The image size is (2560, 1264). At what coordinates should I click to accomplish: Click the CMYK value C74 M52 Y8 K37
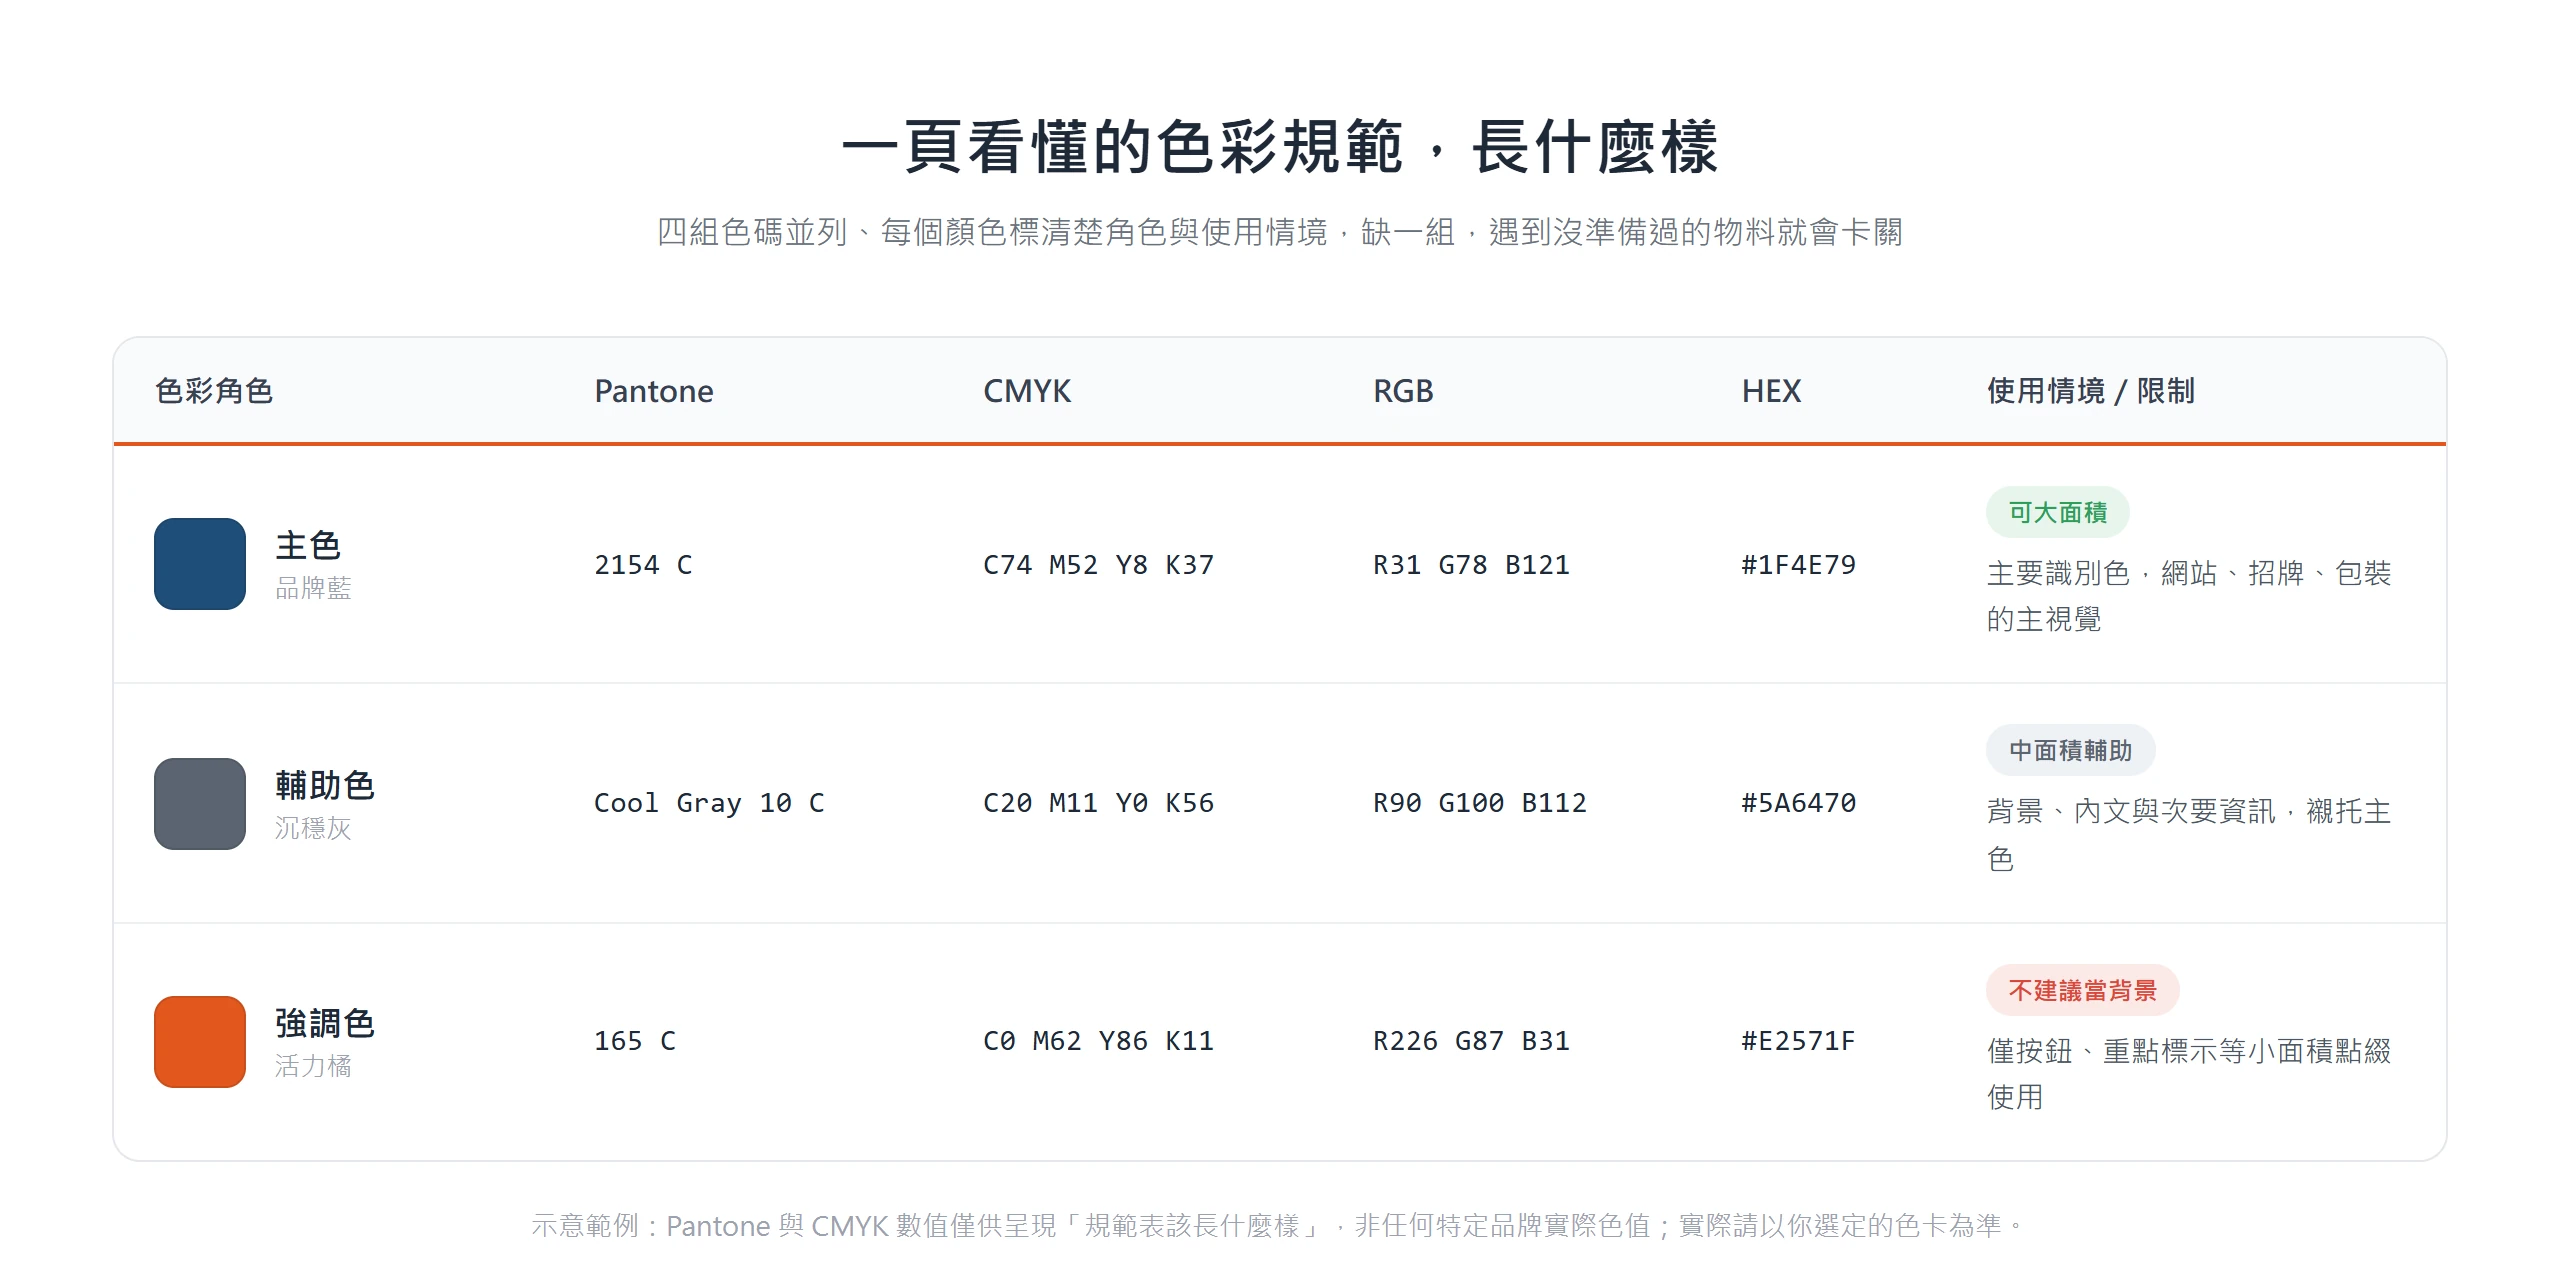click(1098, 565)
